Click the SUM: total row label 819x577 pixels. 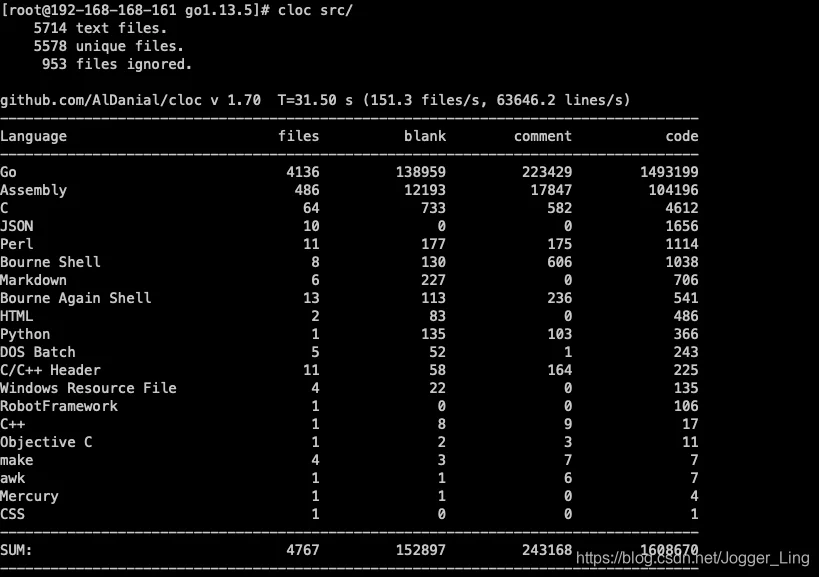17,550
